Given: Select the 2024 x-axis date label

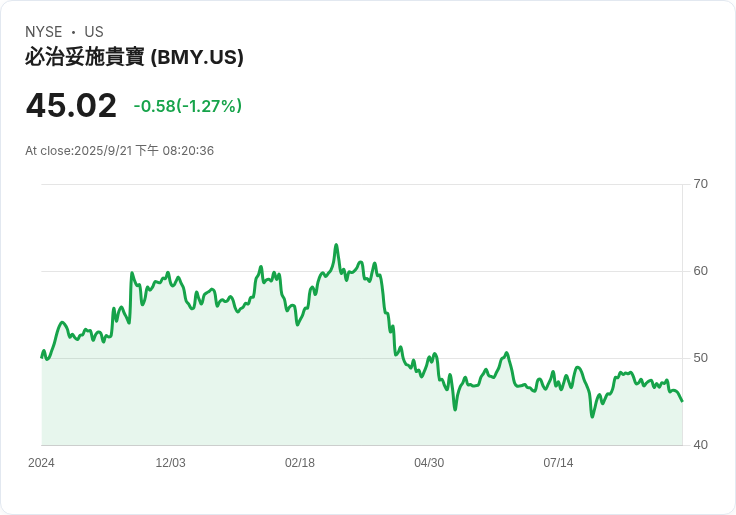Looking at the screenshot, I should 41,463.
